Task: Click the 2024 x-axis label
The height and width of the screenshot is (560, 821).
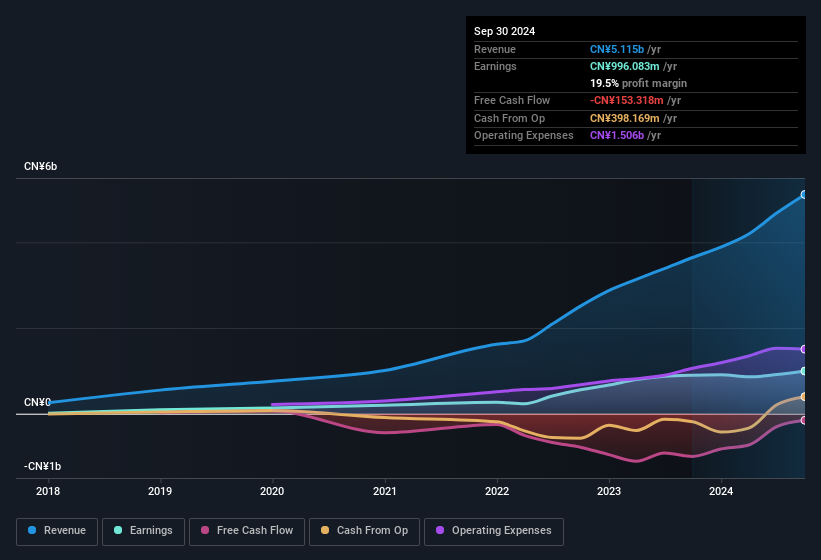Action: (x=721, y=491)
